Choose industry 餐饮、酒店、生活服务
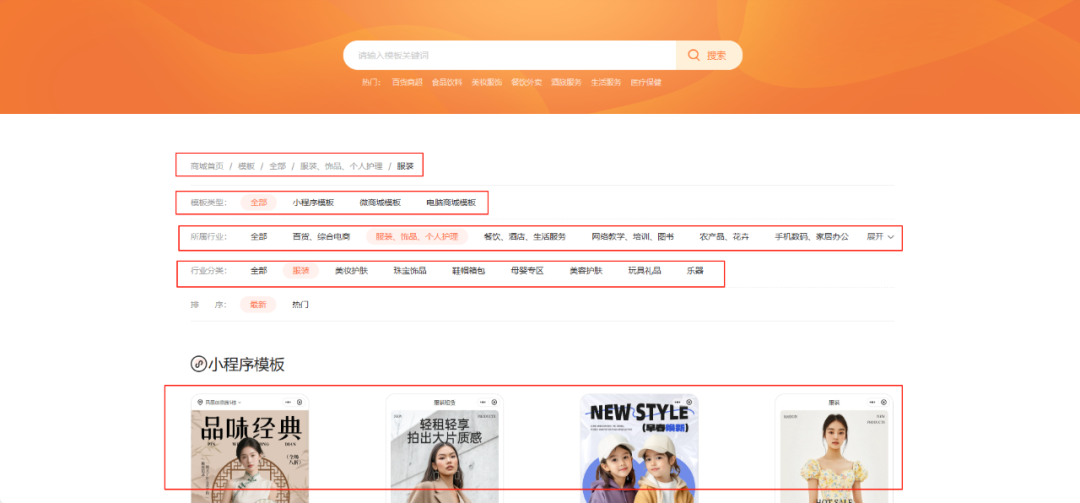 [525, 236]
